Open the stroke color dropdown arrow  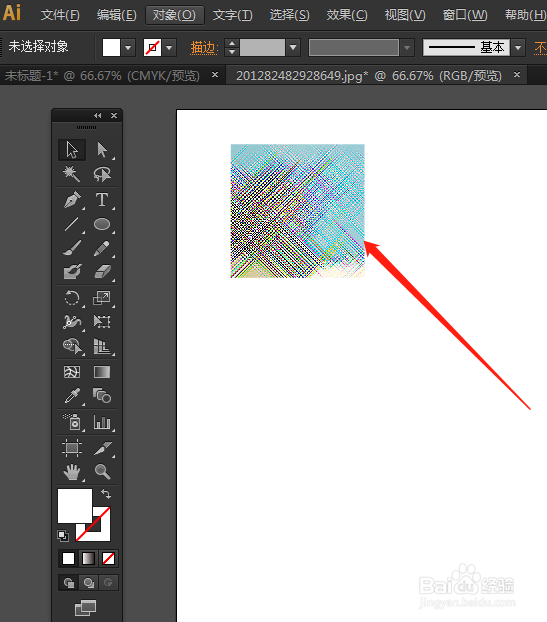coord(169,48)
